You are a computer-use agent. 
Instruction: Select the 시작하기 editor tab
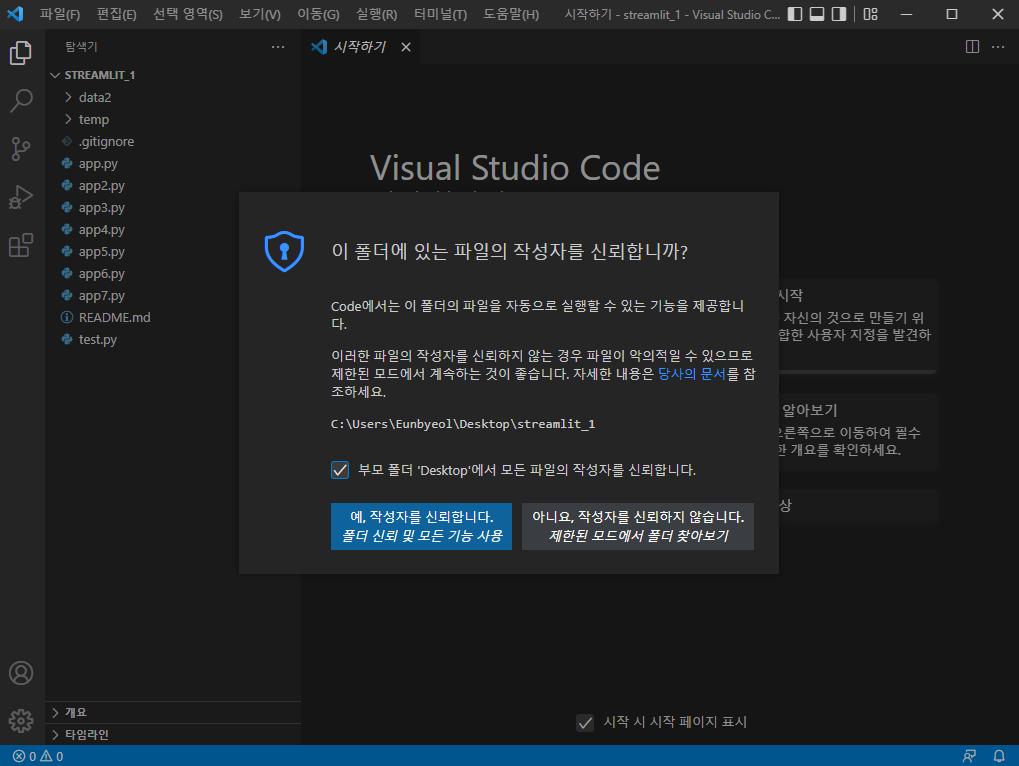tap(361, 47)
